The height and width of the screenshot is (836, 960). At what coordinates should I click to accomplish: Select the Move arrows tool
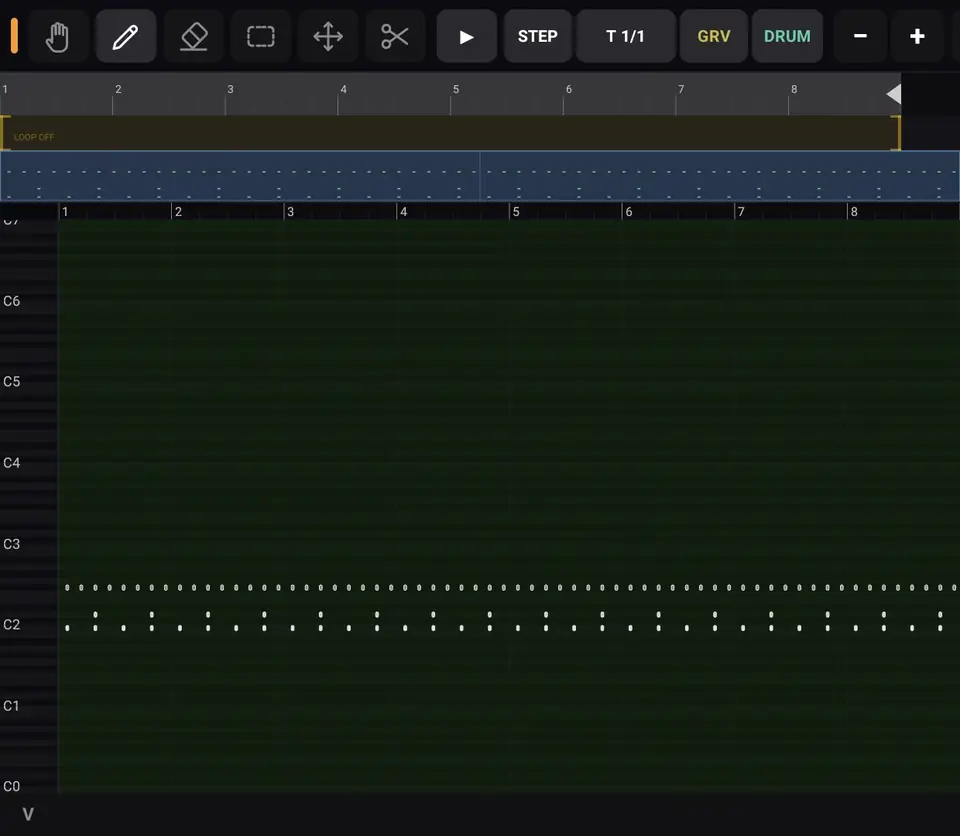pyautogui.click(x=328, y=37)
